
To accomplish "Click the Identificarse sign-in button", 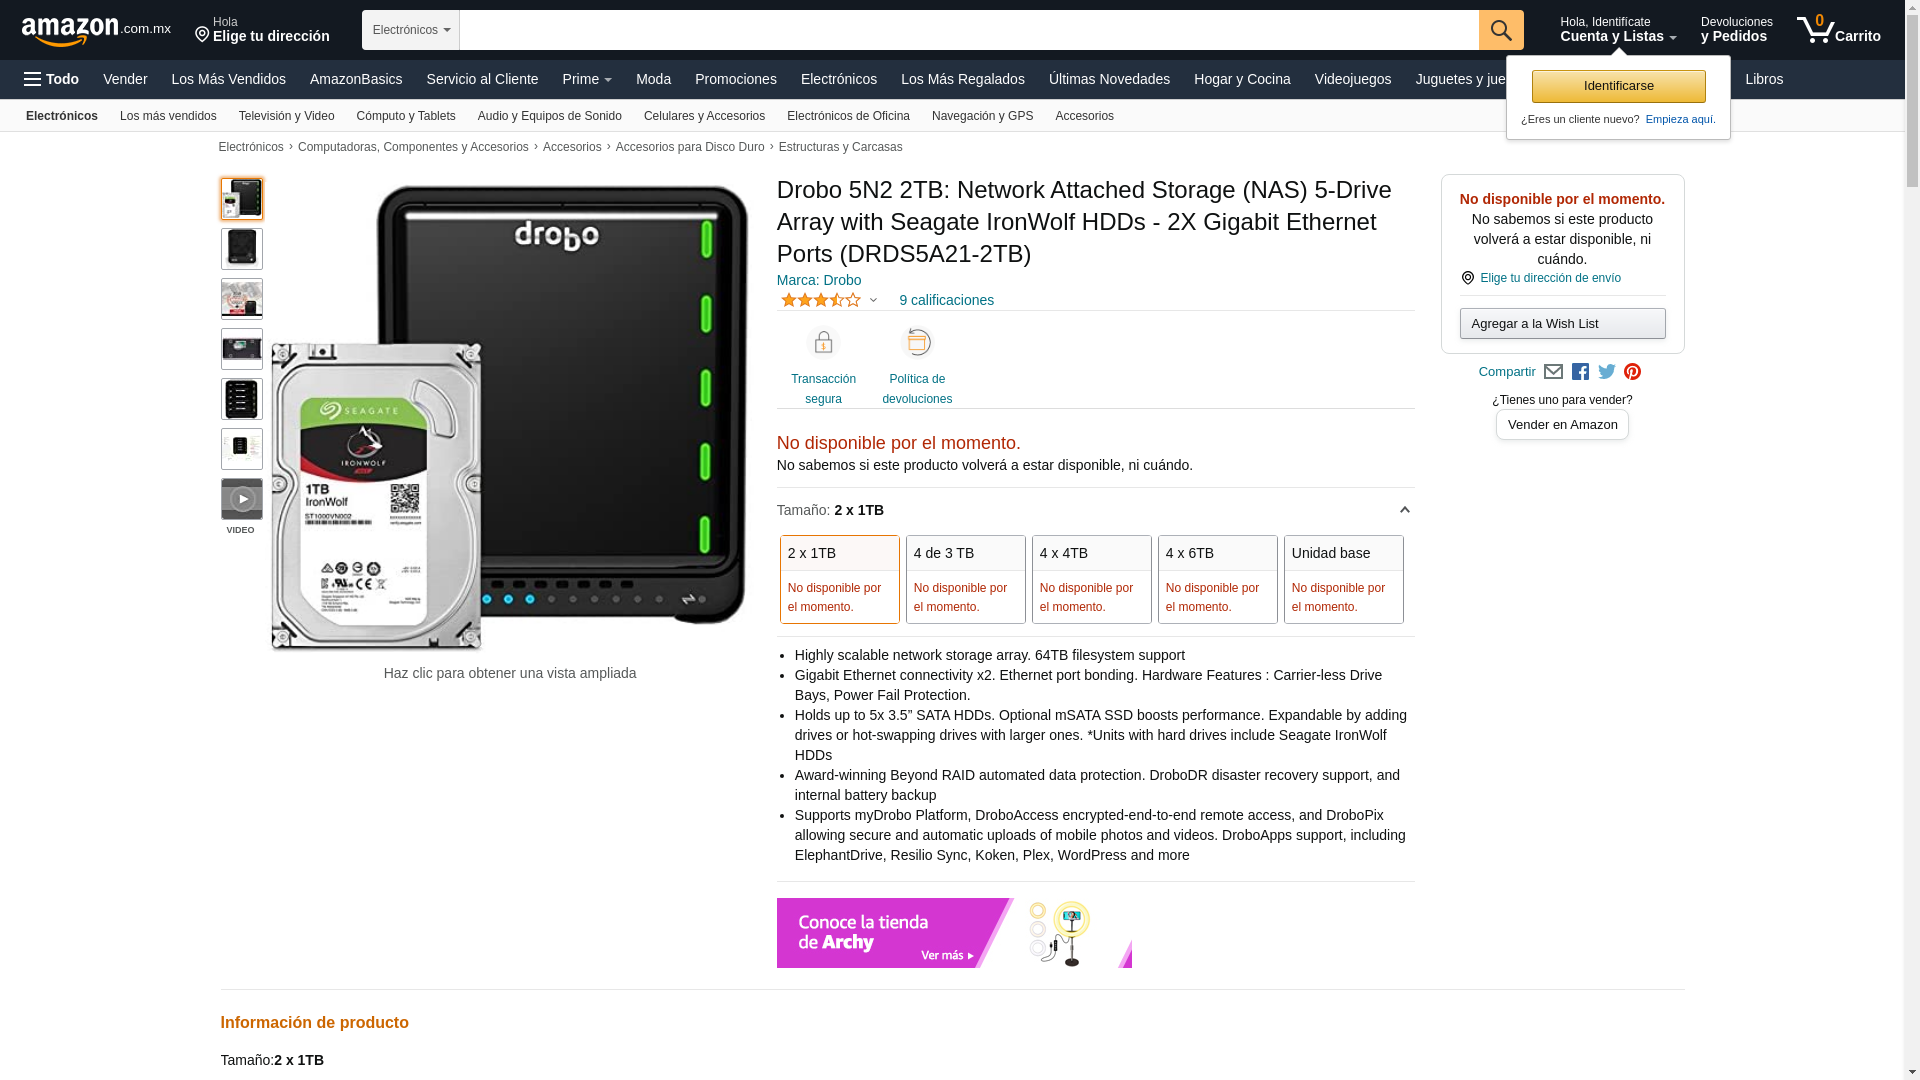I will [x=1618, y=86].
